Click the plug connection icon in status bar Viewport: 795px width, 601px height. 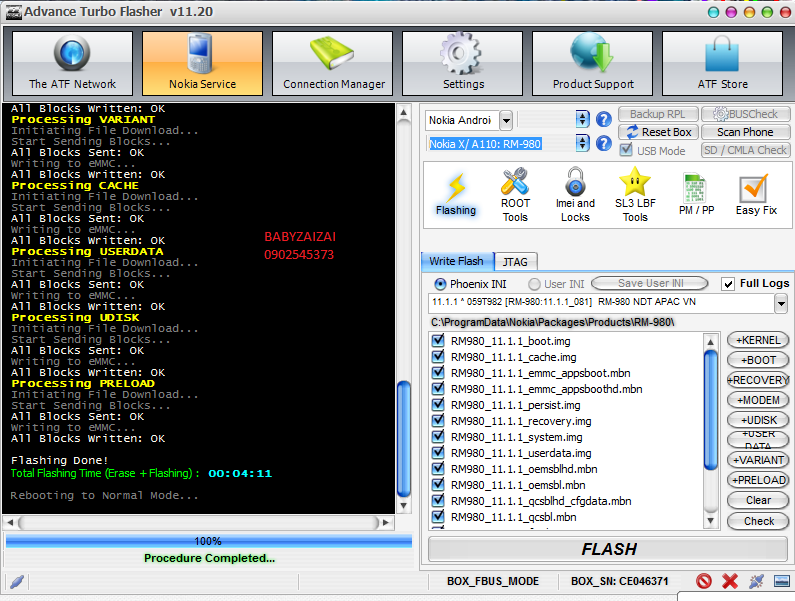[756, 581]
